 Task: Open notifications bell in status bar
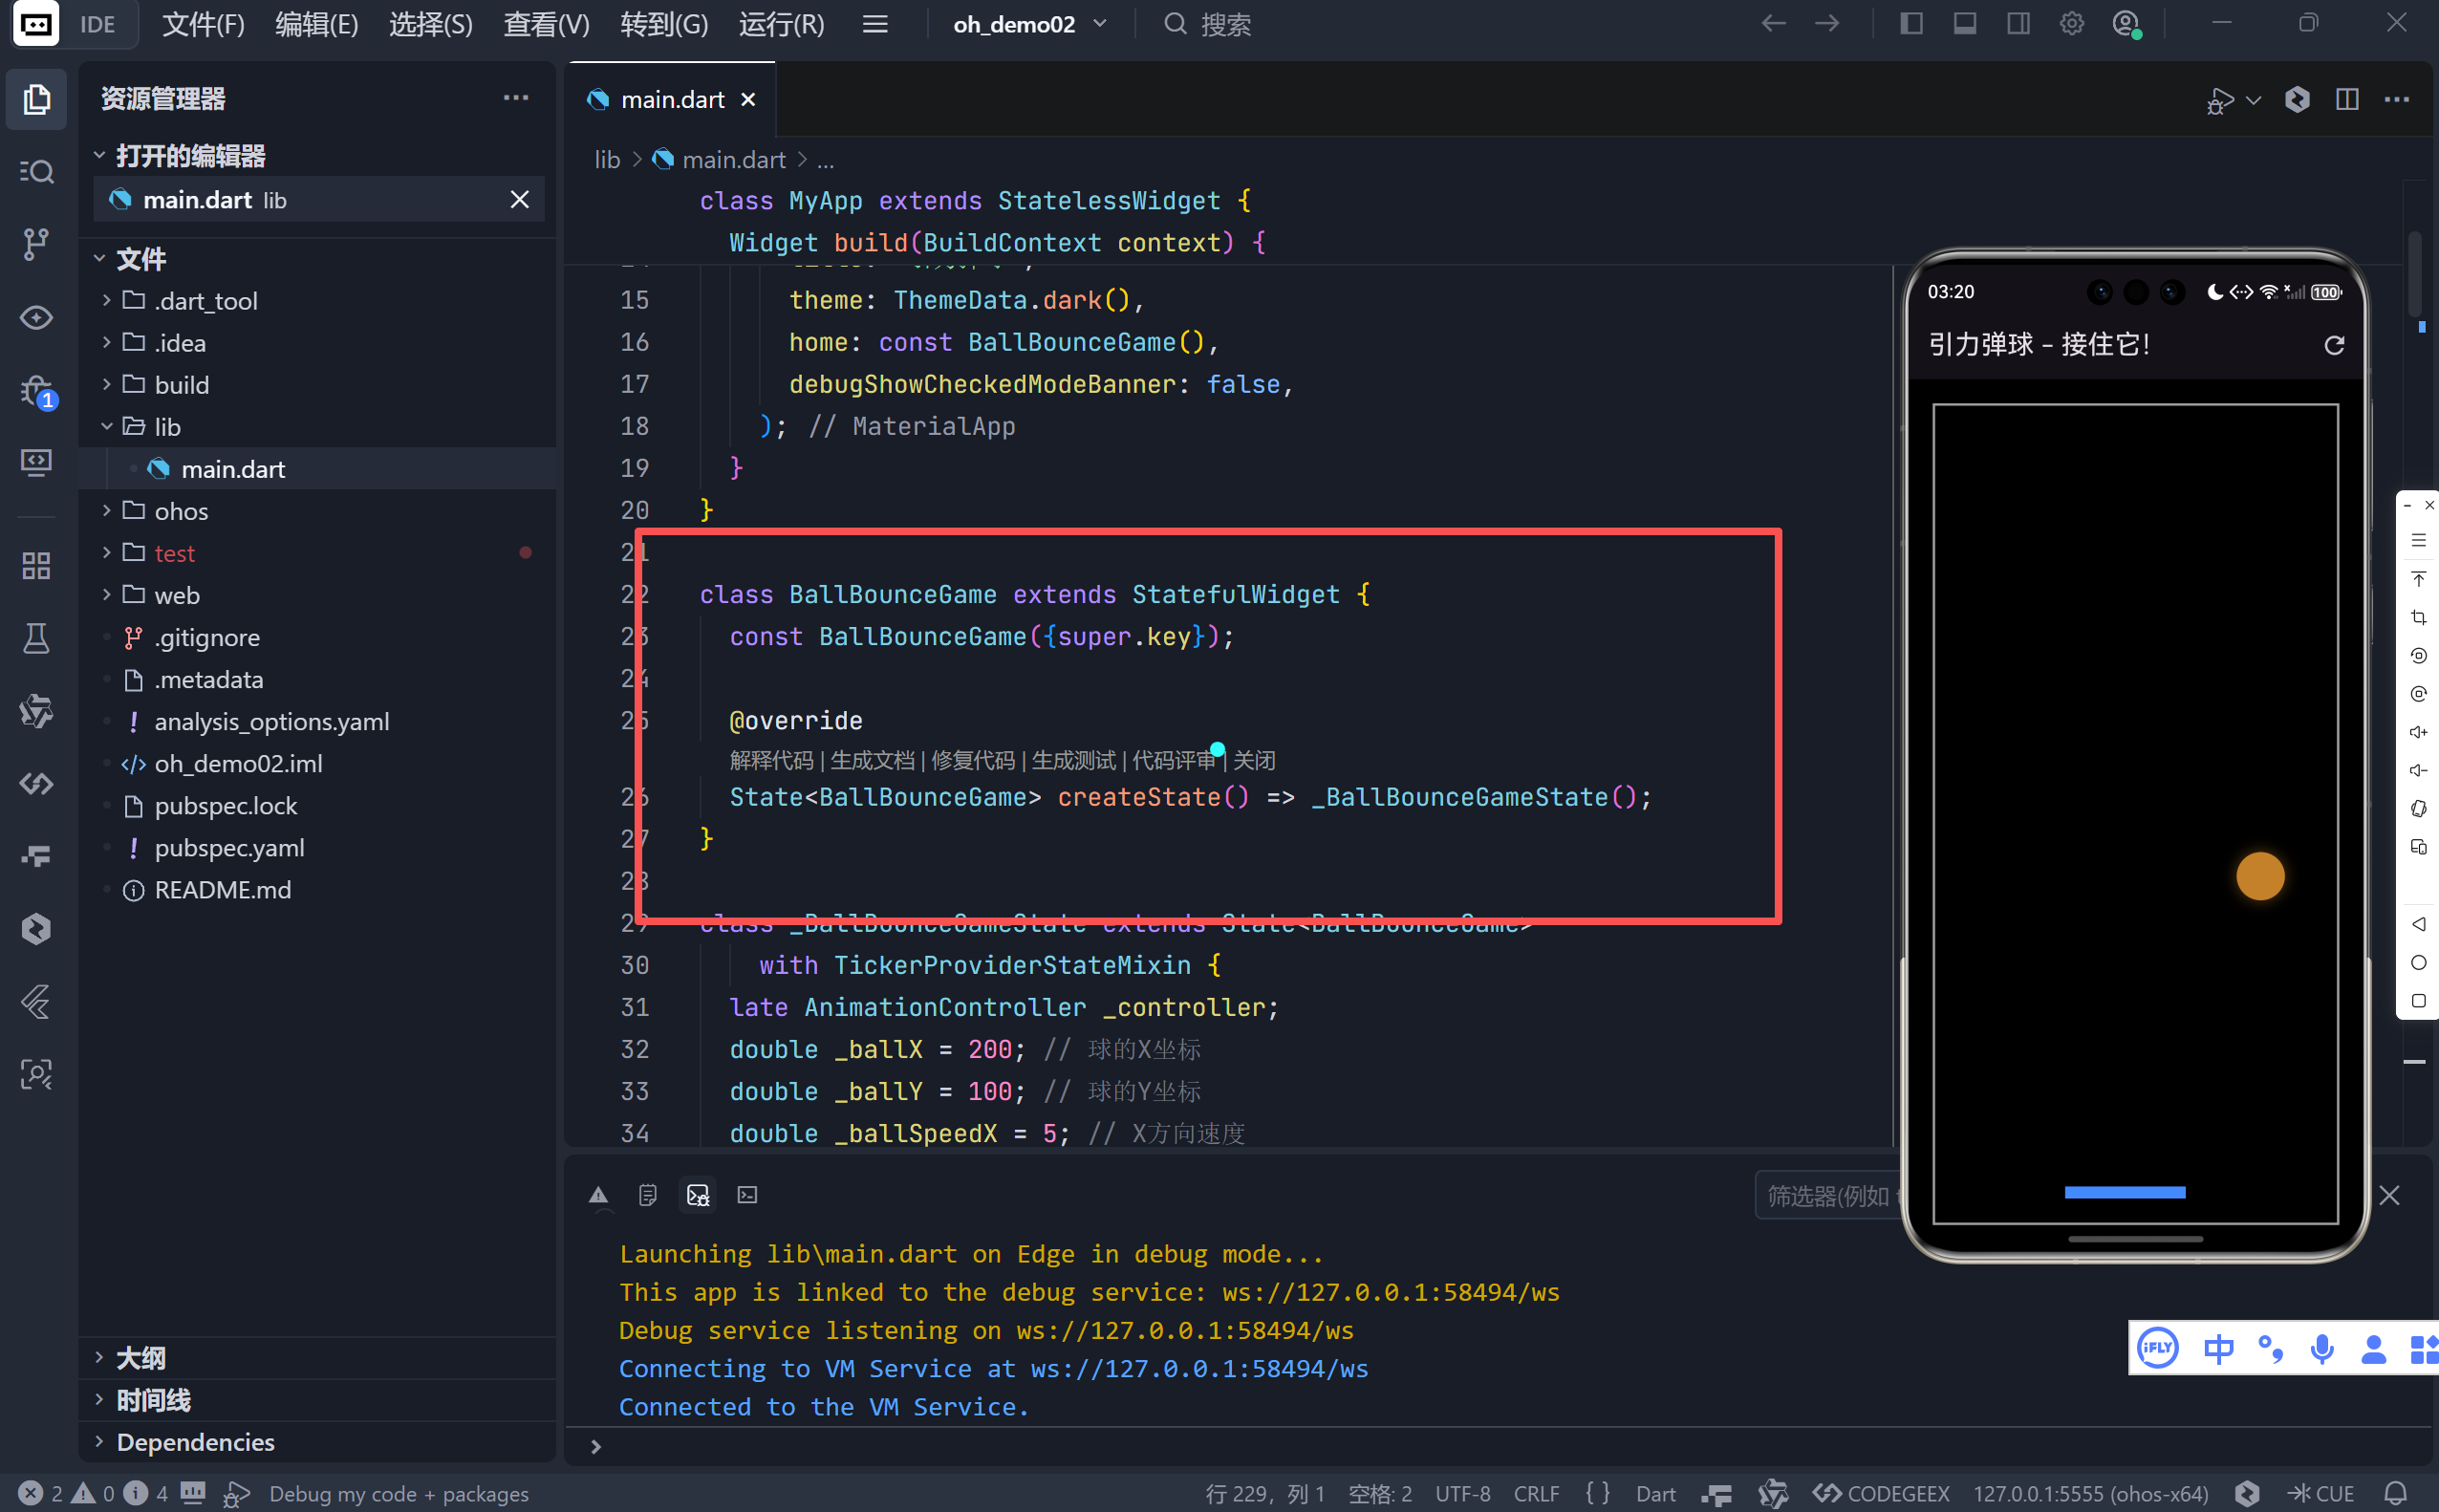coord(2395,1493)
